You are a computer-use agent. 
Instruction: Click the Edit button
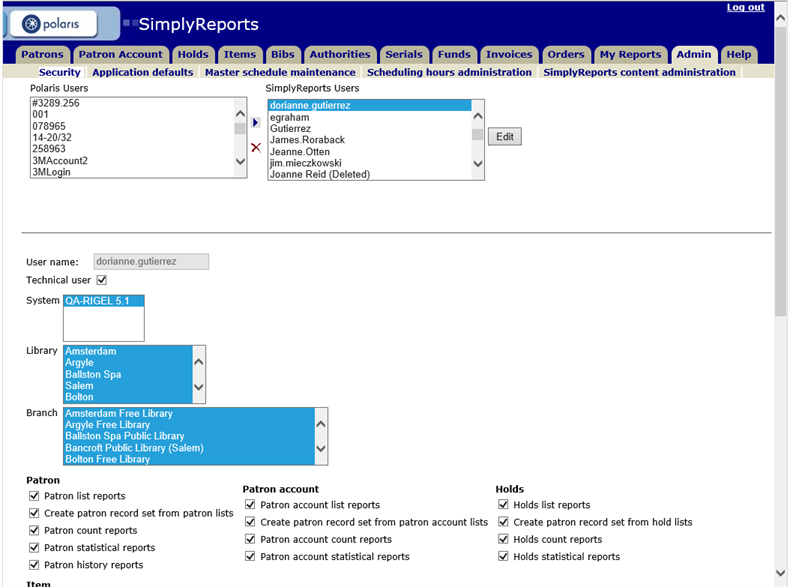pos(505,137)
